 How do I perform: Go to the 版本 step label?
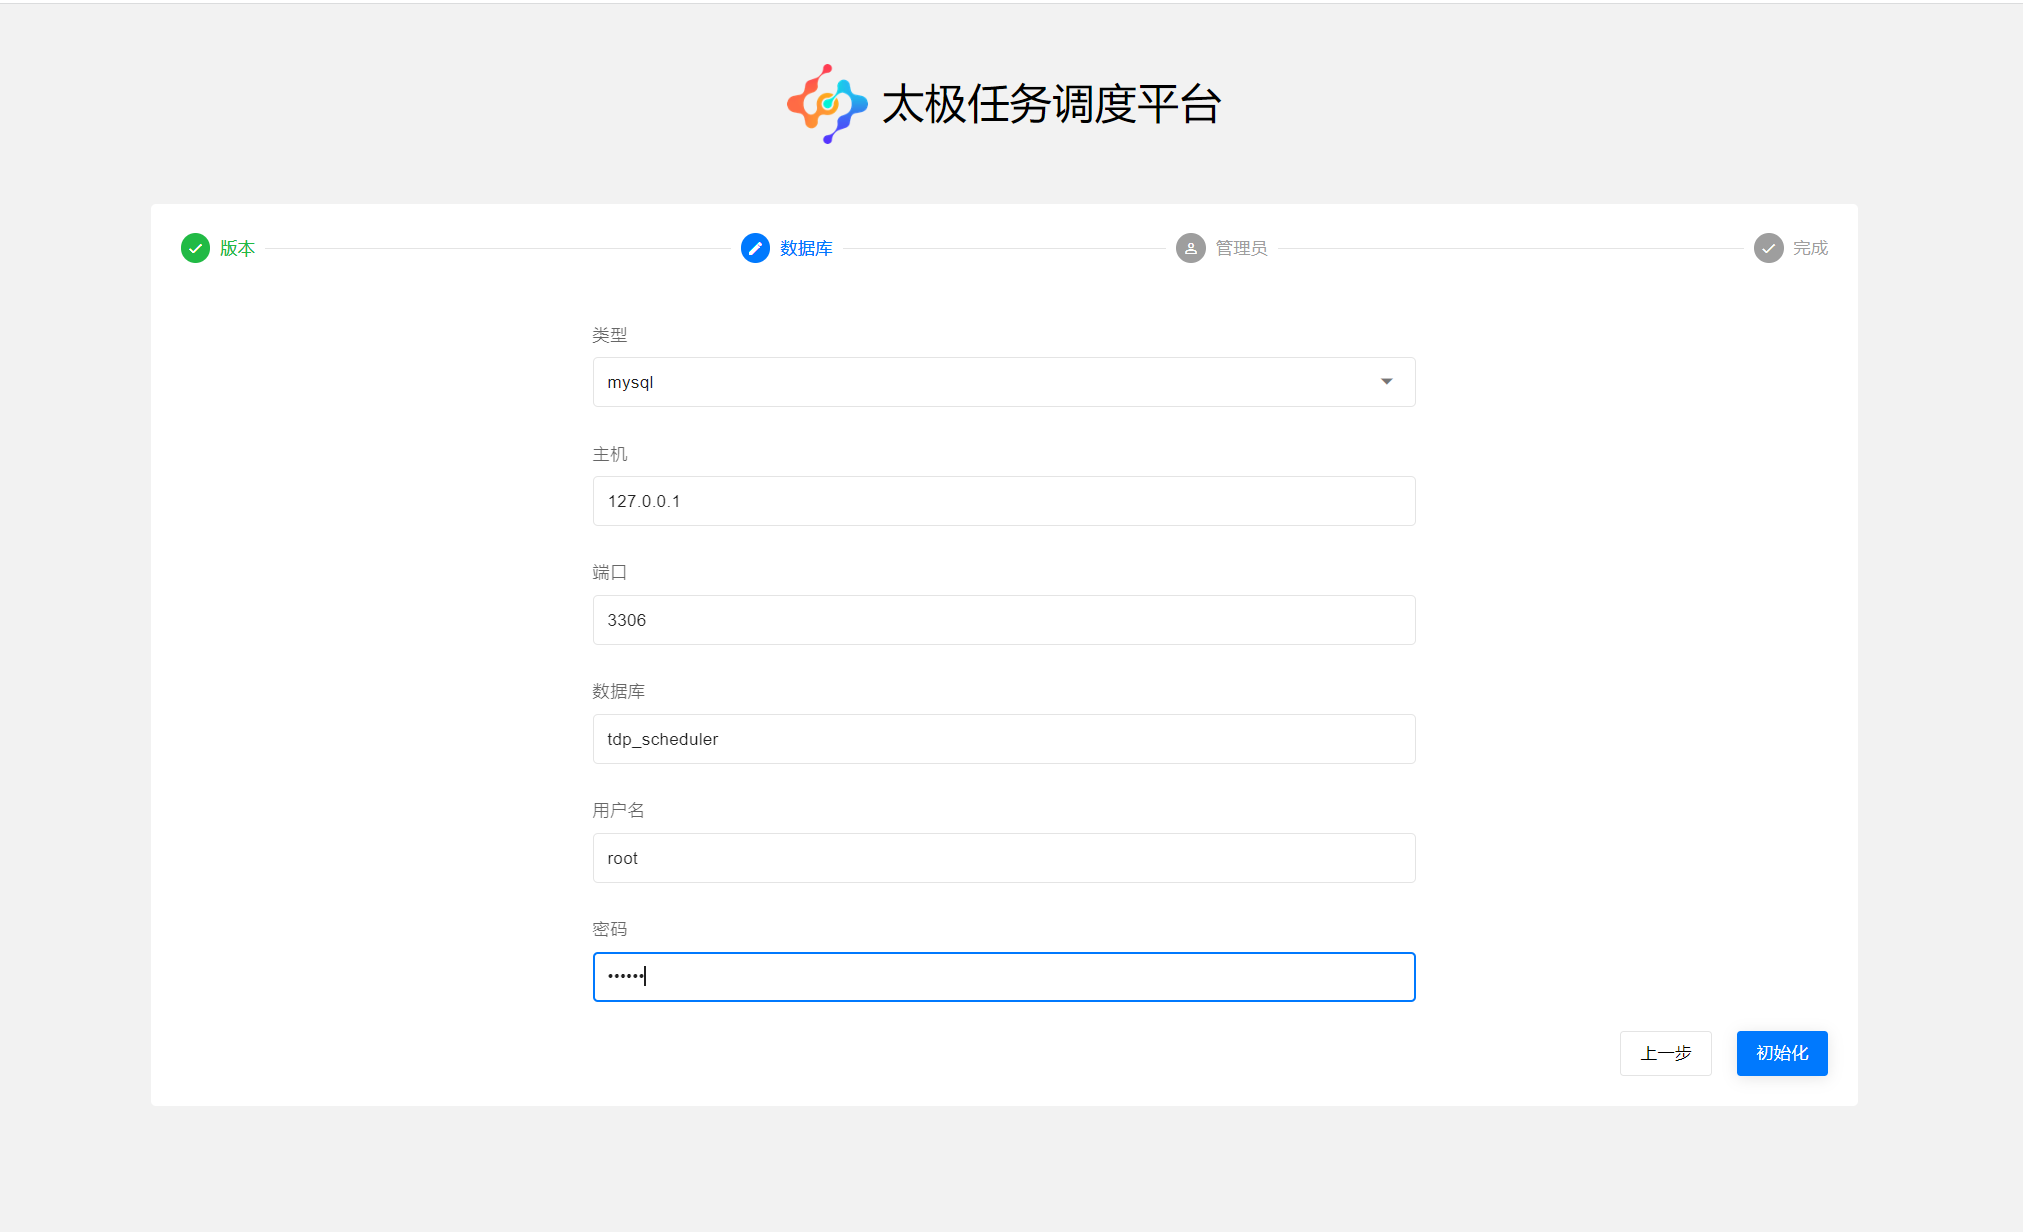[x=238, y=248]
